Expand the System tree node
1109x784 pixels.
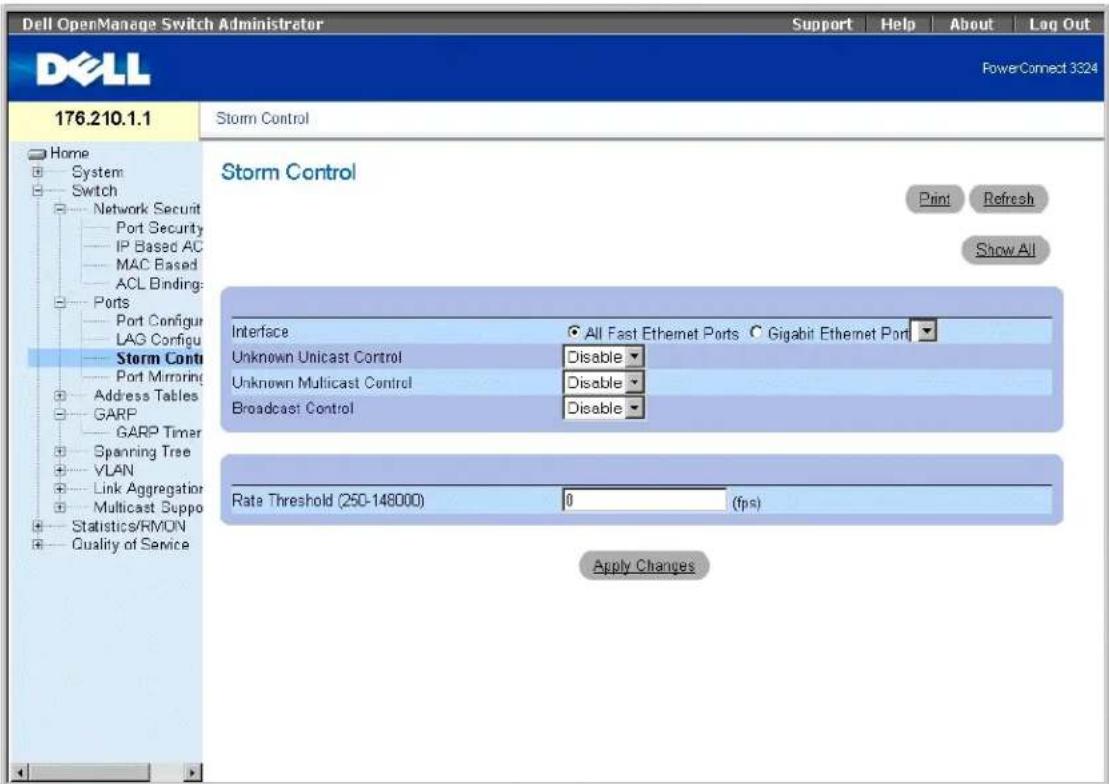coord(37,172)
